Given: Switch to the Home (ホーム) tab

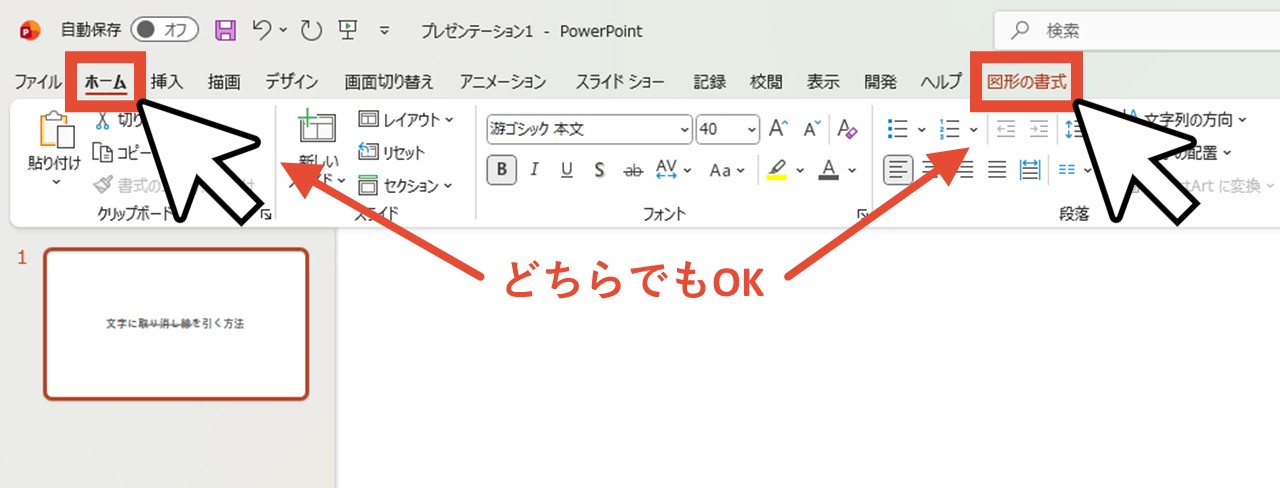Looking at the screenshot, I should tap(106, 82).
